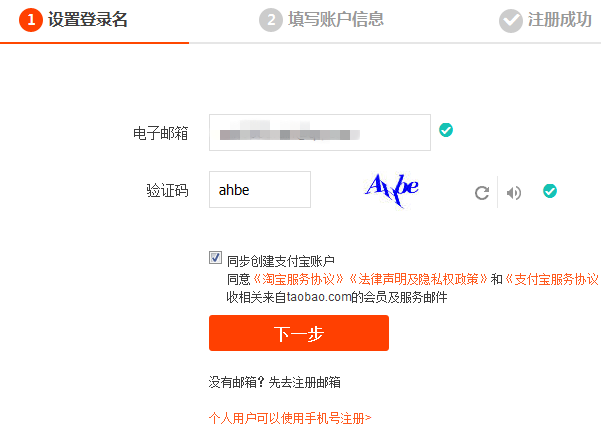
Task: Open the 法律声明及隐私权政策 link
Action: tap(419, 279)
